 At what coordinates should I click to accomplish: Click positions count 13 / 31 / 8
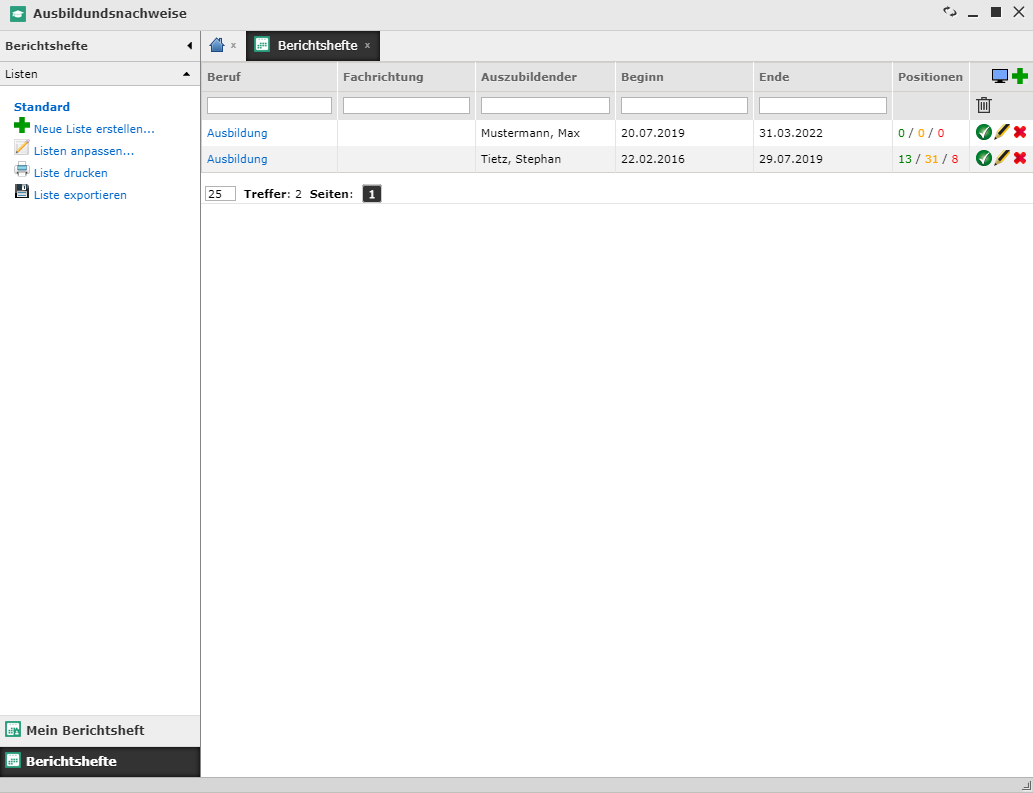coord(928,159)
